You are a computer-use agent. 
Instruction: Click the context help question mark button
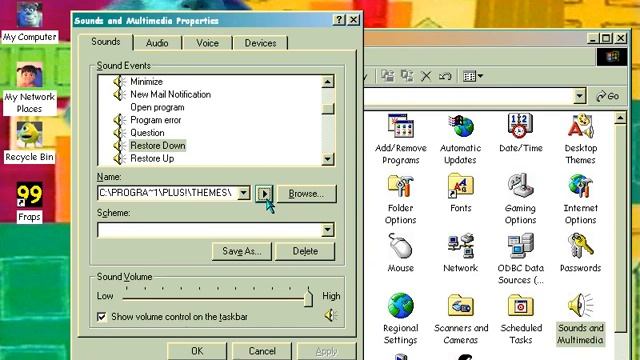[339, 20]
